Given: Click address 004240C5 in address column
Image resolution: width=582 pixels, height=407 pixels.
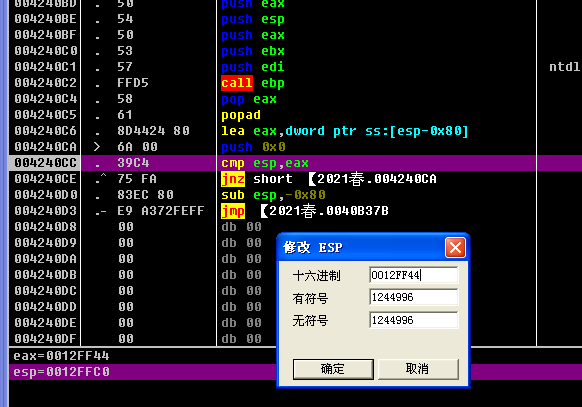Looking at the screenshot, I should [x=46, y=115].
